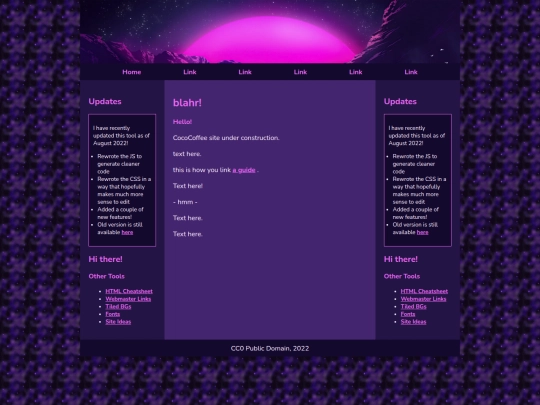
Task: Open Webmaster Links in right sidebar
Action: (x=423, y=299)
